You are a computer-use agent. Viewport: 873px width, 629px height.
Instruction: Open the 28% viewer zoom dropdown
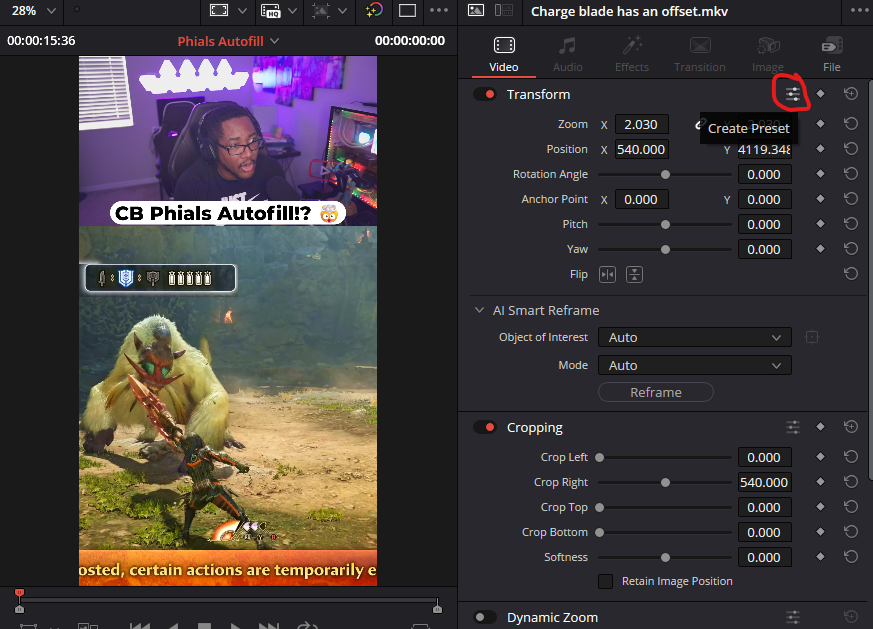click(33, 11)
